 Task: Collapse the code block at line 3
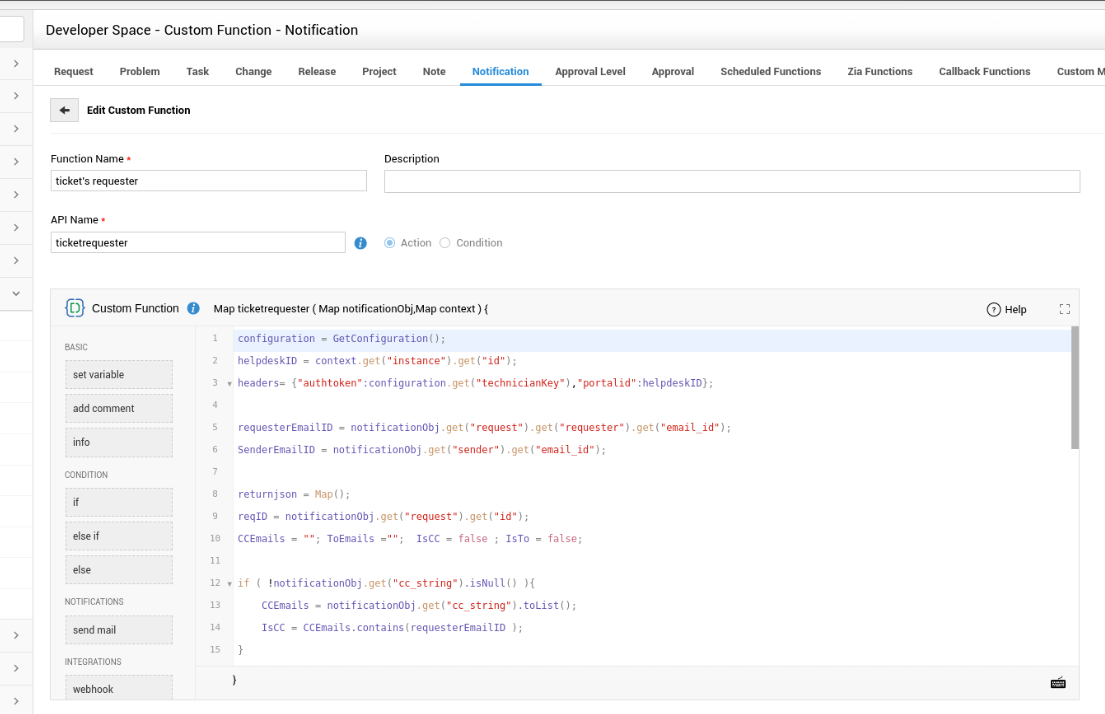coord(229,384)
